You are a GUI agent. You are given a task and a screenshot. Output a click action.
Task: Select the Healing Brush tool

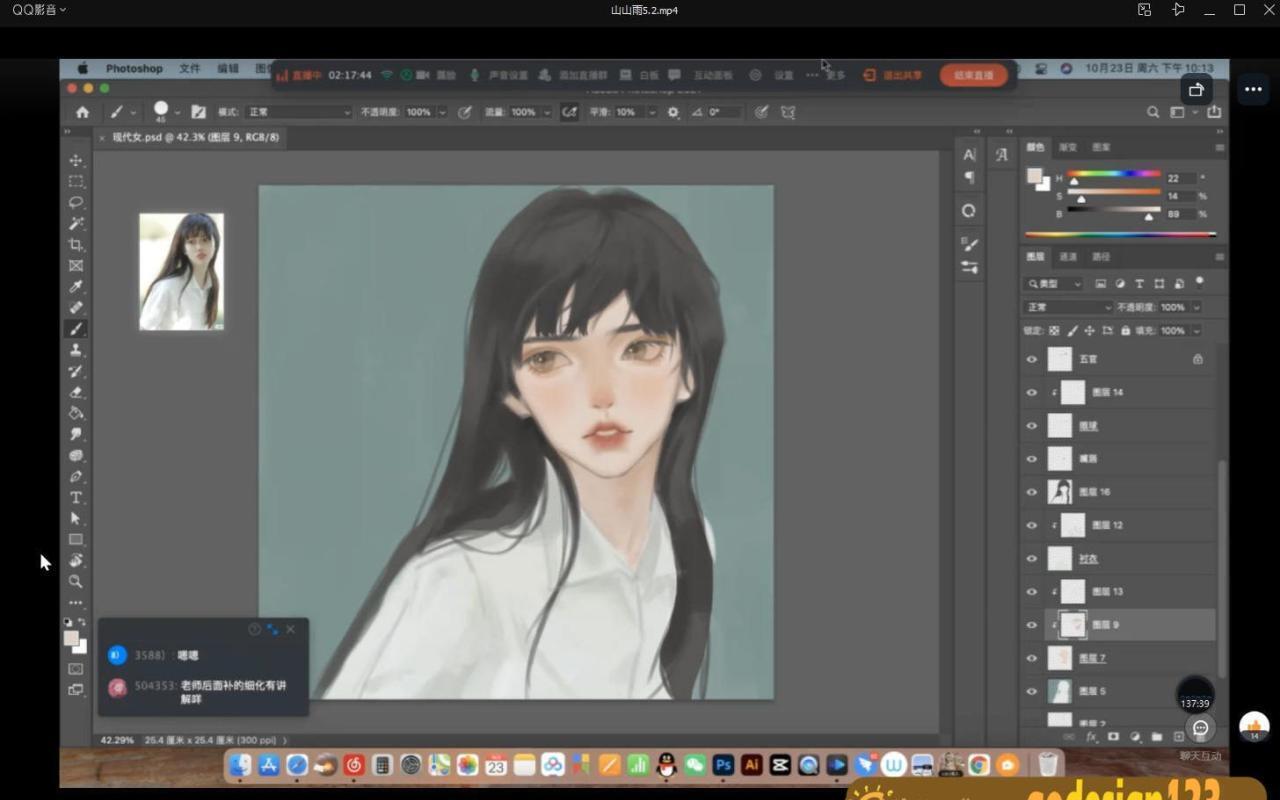point(76,307)
